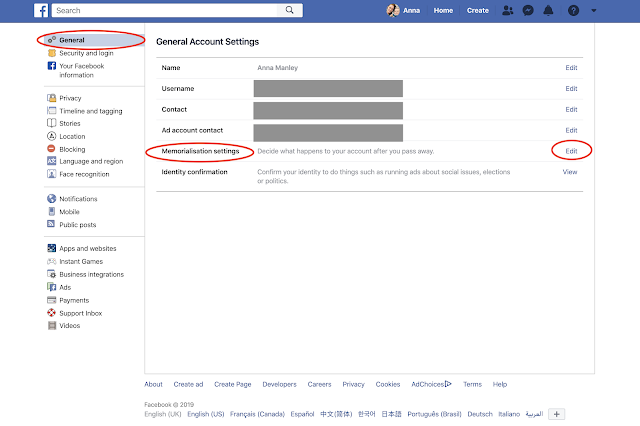Edit the Name row
Screen dimensions: 640x426
click(571, 68)
